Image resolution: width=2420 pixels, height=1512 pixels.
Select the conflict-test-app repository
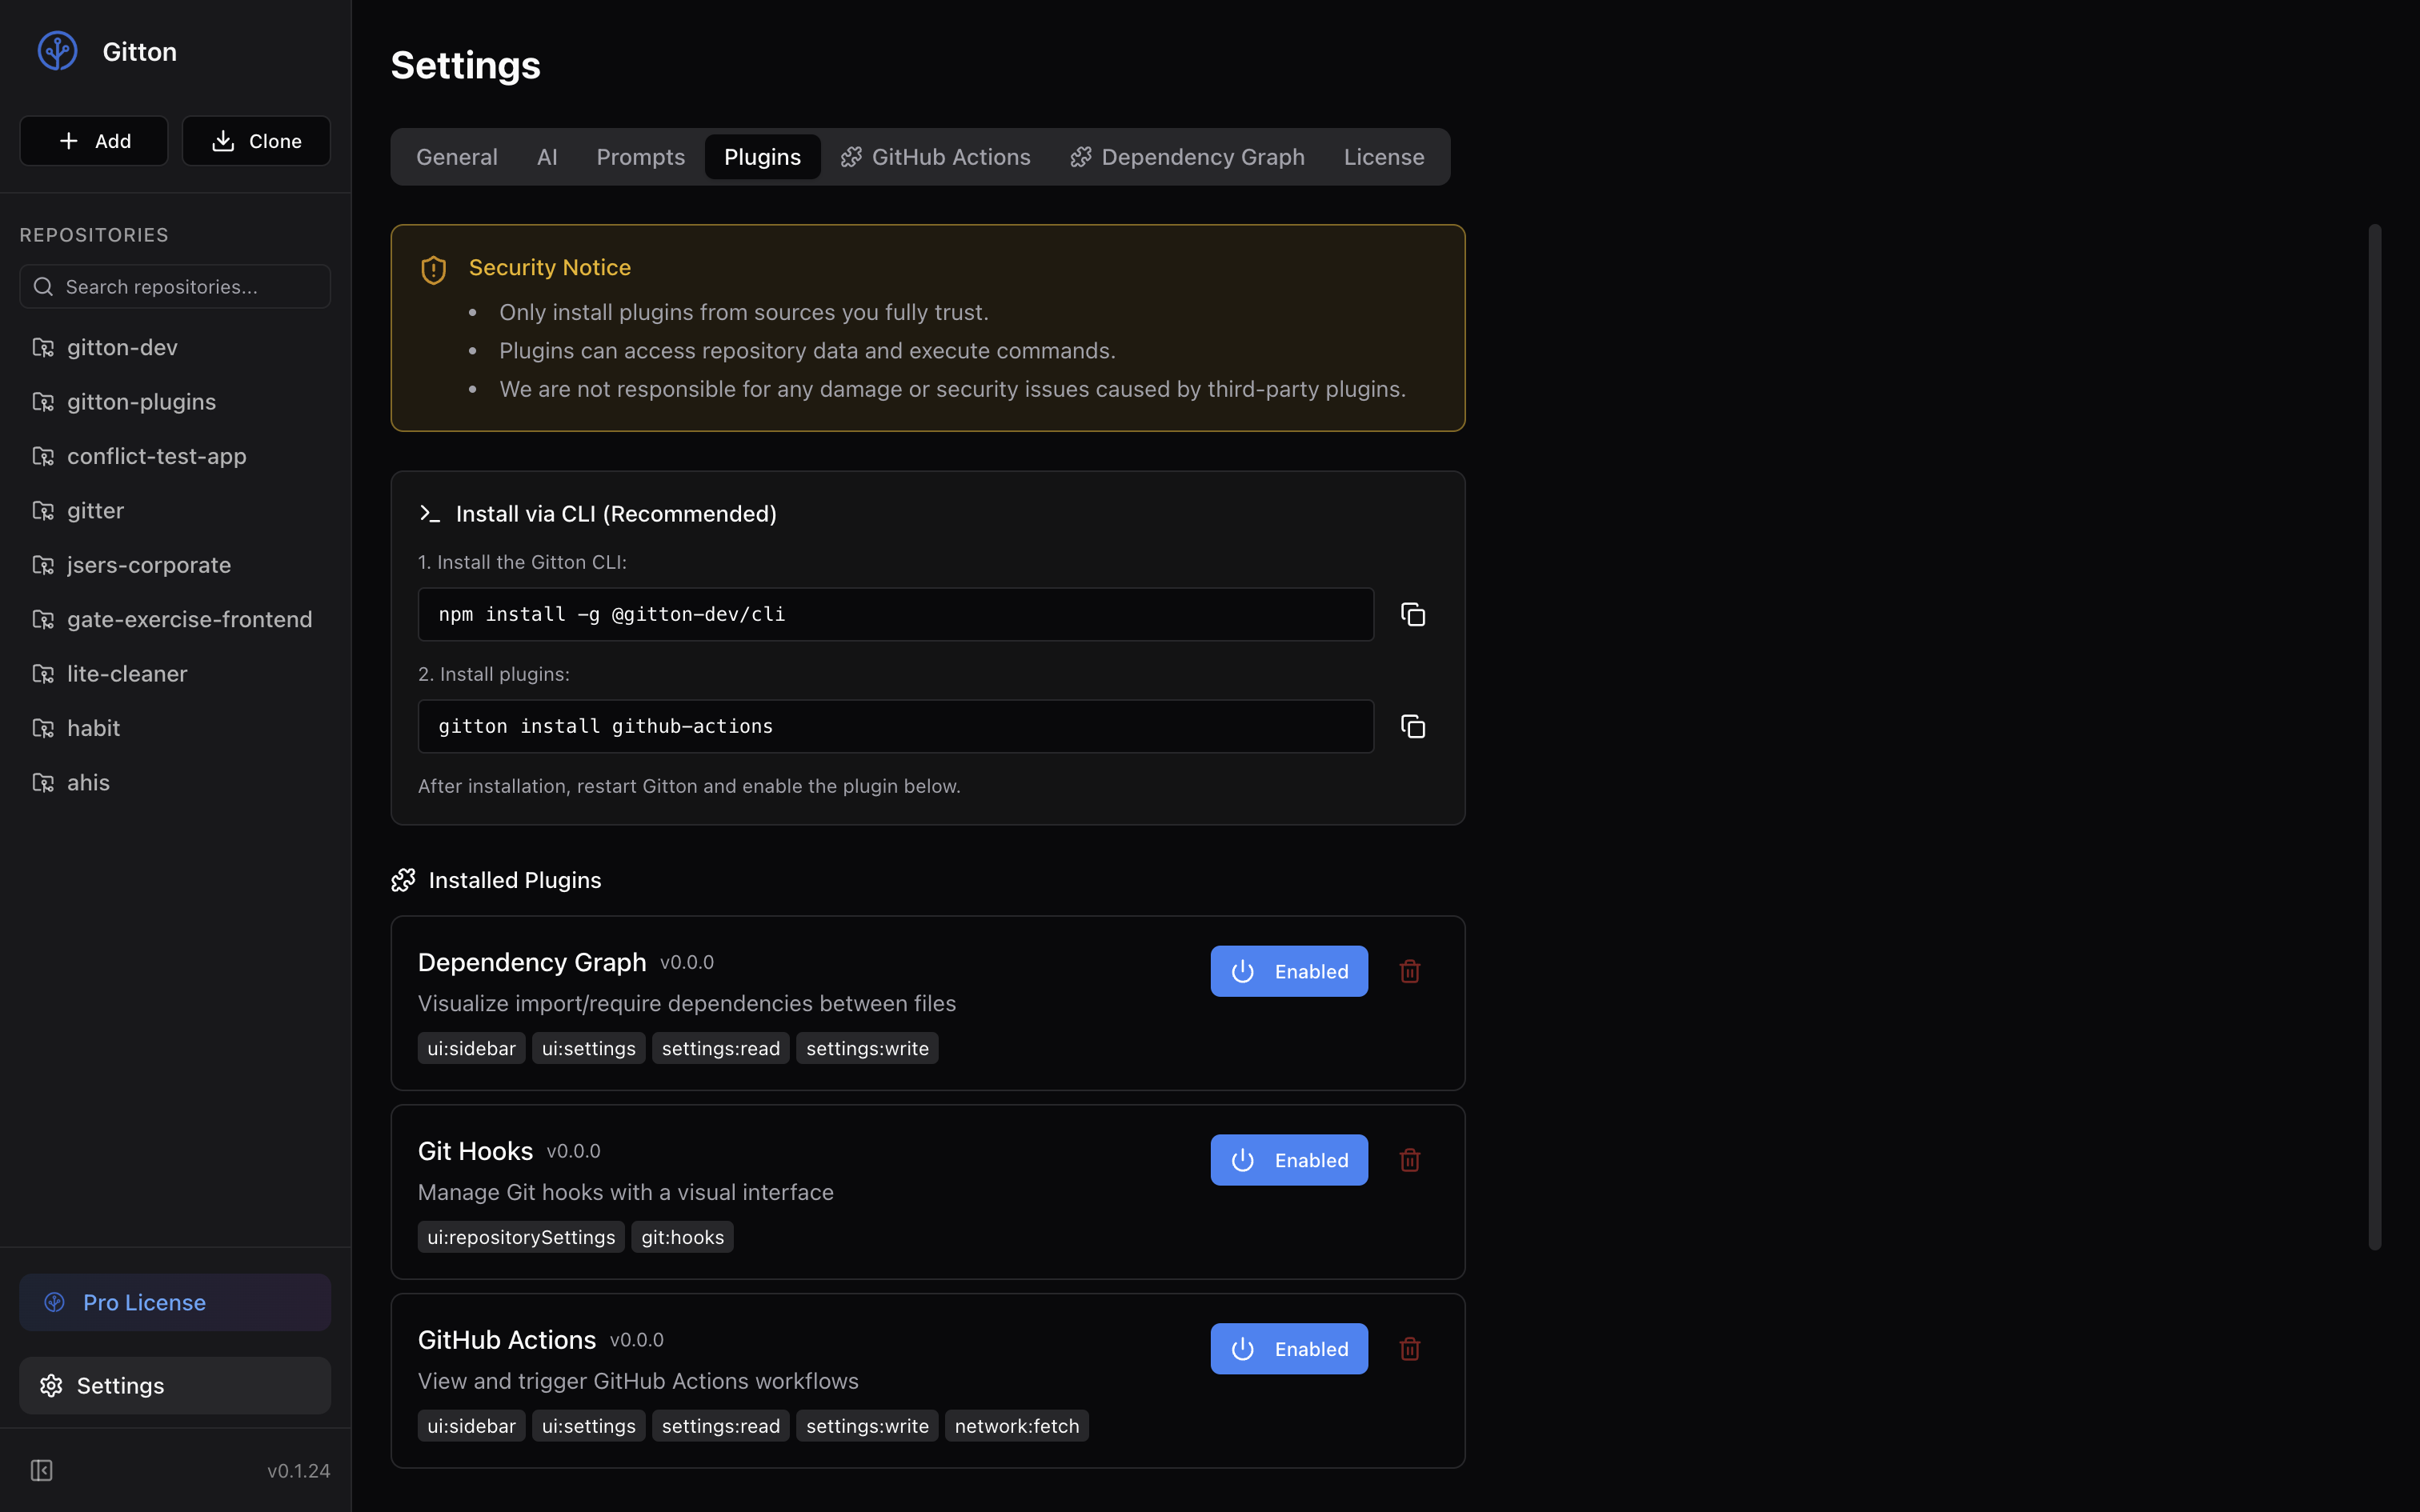pos(156,456)
